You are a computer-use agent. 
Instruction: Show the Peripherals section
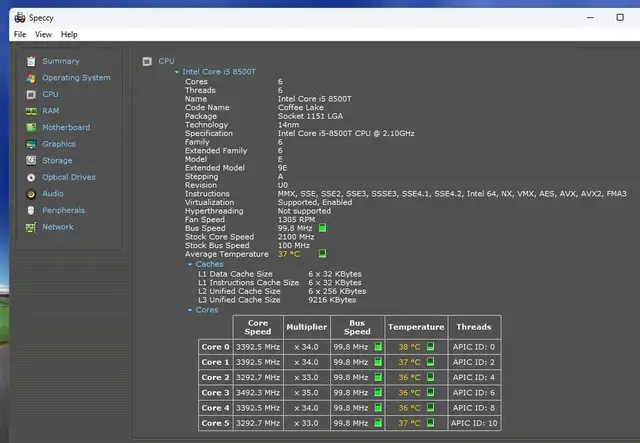click(x=64, y=210)
